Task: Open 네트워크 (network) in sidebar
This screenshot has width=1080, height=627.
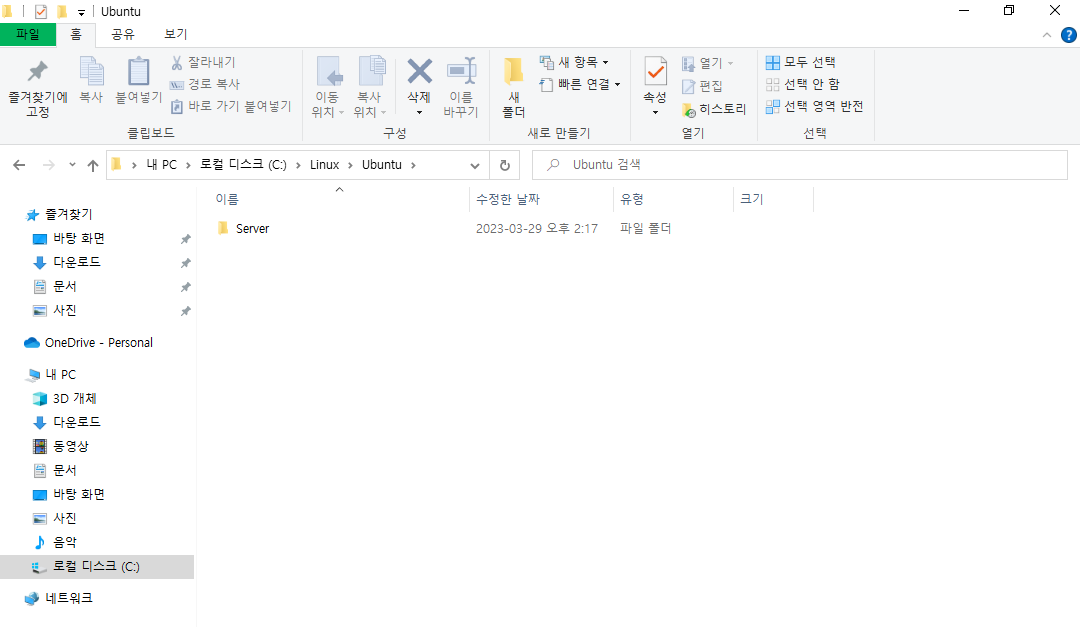Action: (68, 599)
